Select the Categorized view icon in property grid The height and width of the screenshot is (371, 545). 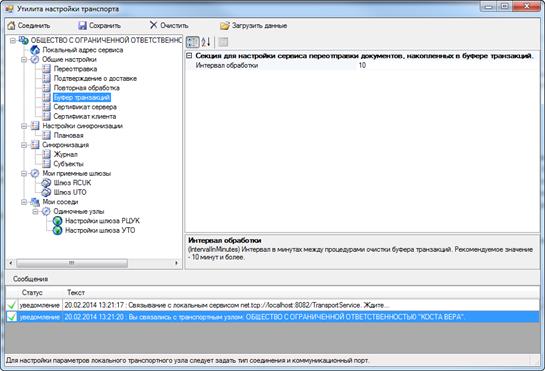click(193, 42)
